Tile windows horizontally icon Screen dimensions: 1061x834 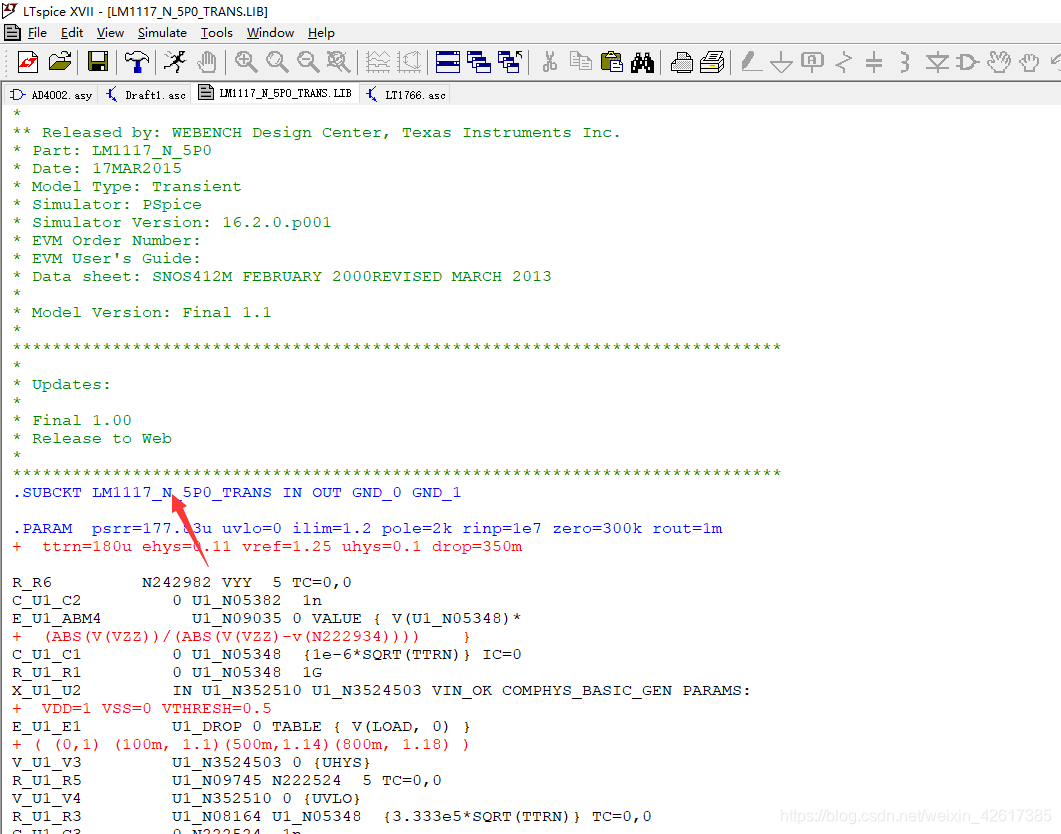pyautogui.click(x=448, y=62)
